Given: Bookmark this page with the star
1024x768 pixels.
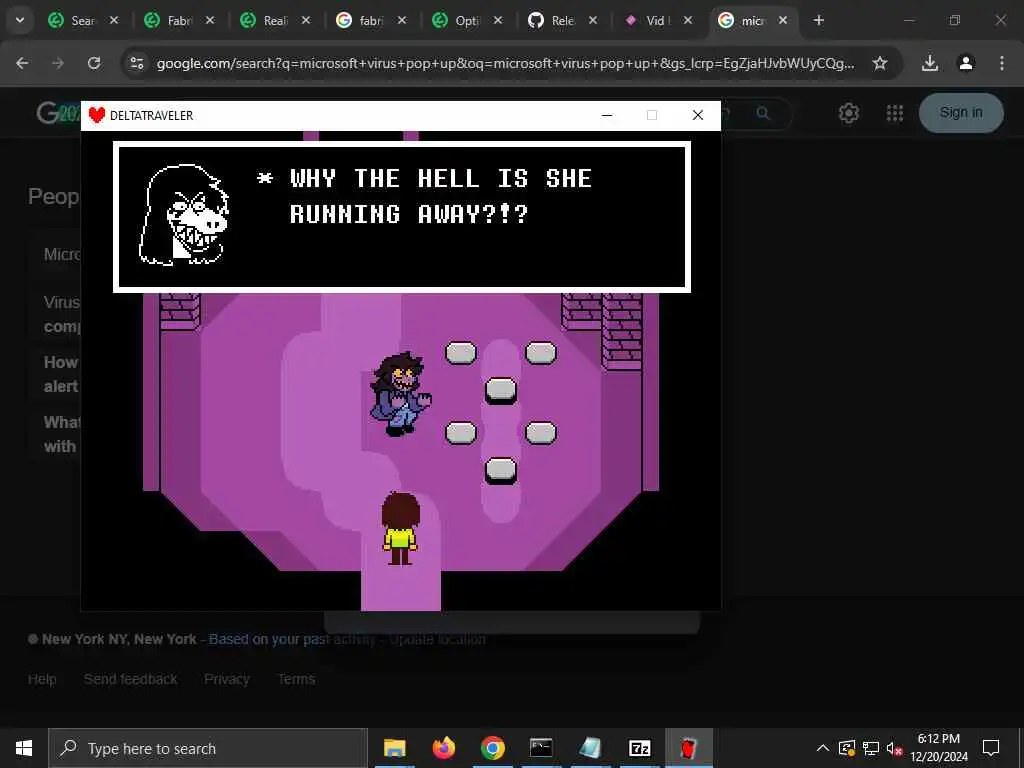Looking at the screenshot, I should [880, 63].
